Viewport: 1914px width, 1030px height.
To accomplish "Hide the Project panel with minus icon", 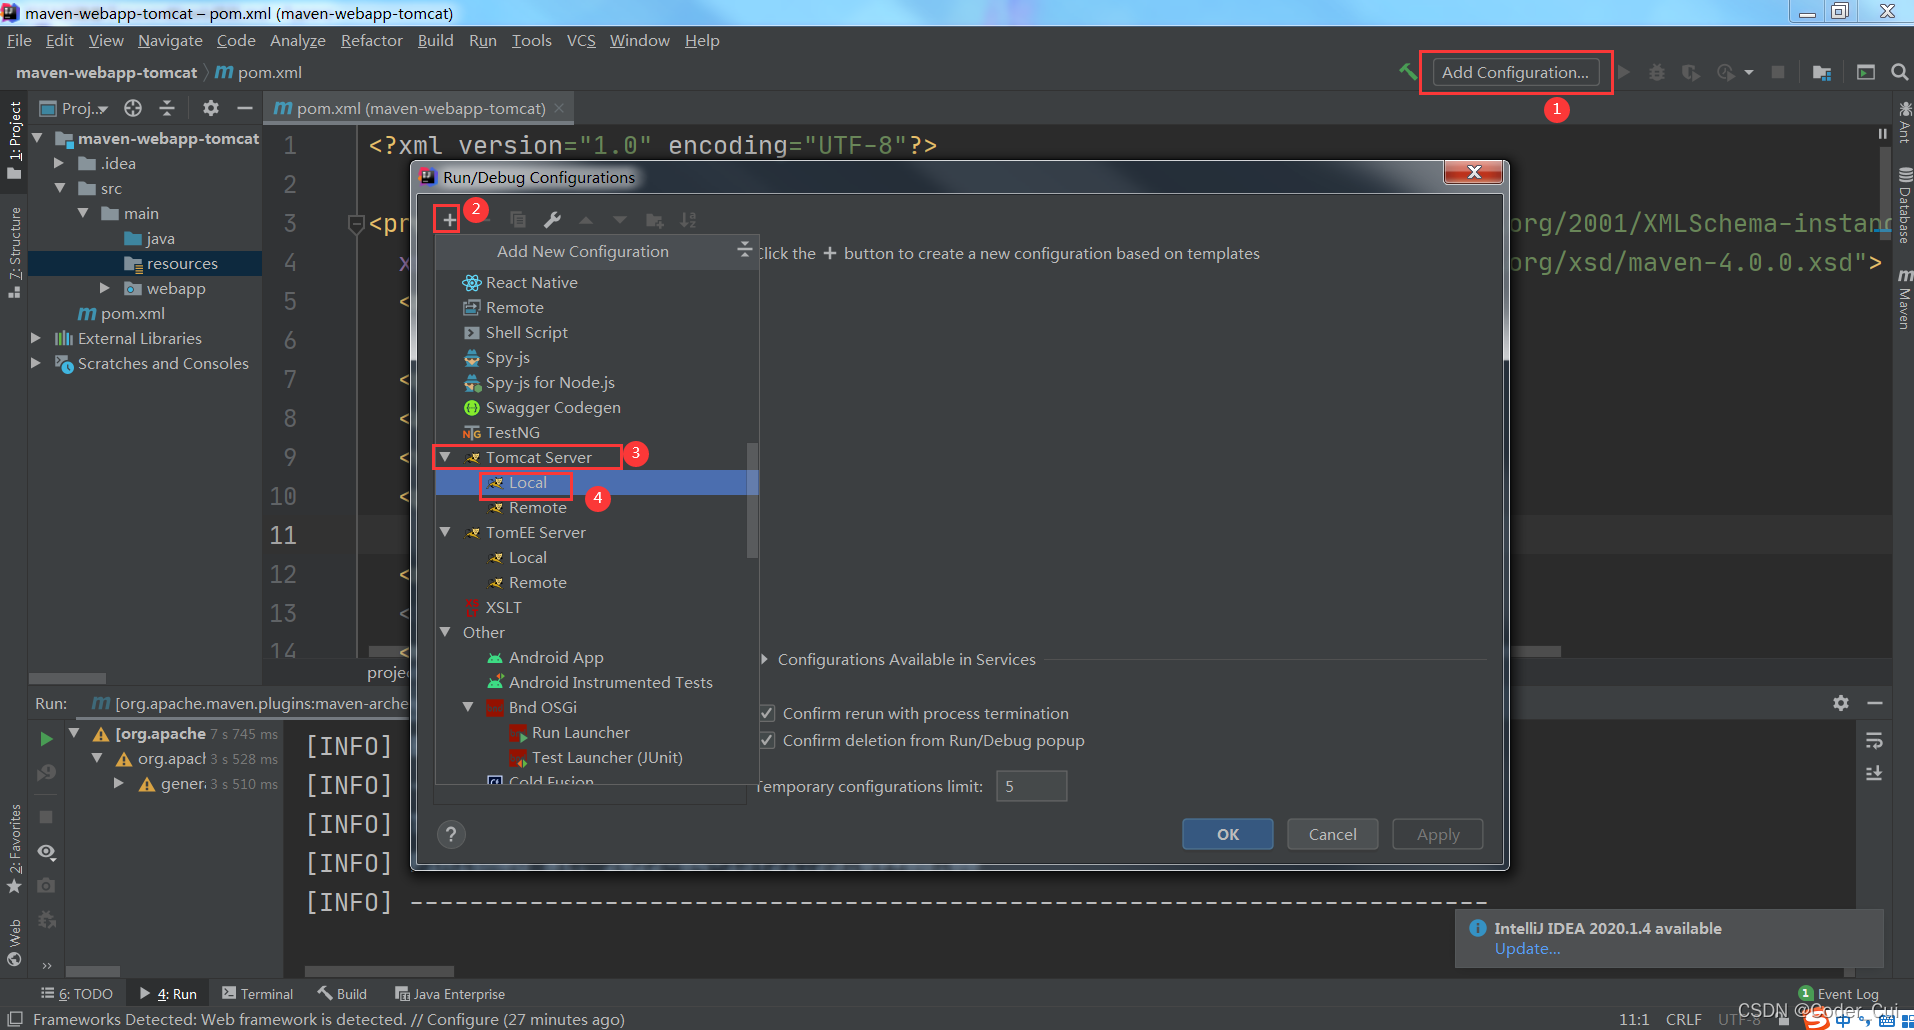I will tap(244, 108).
